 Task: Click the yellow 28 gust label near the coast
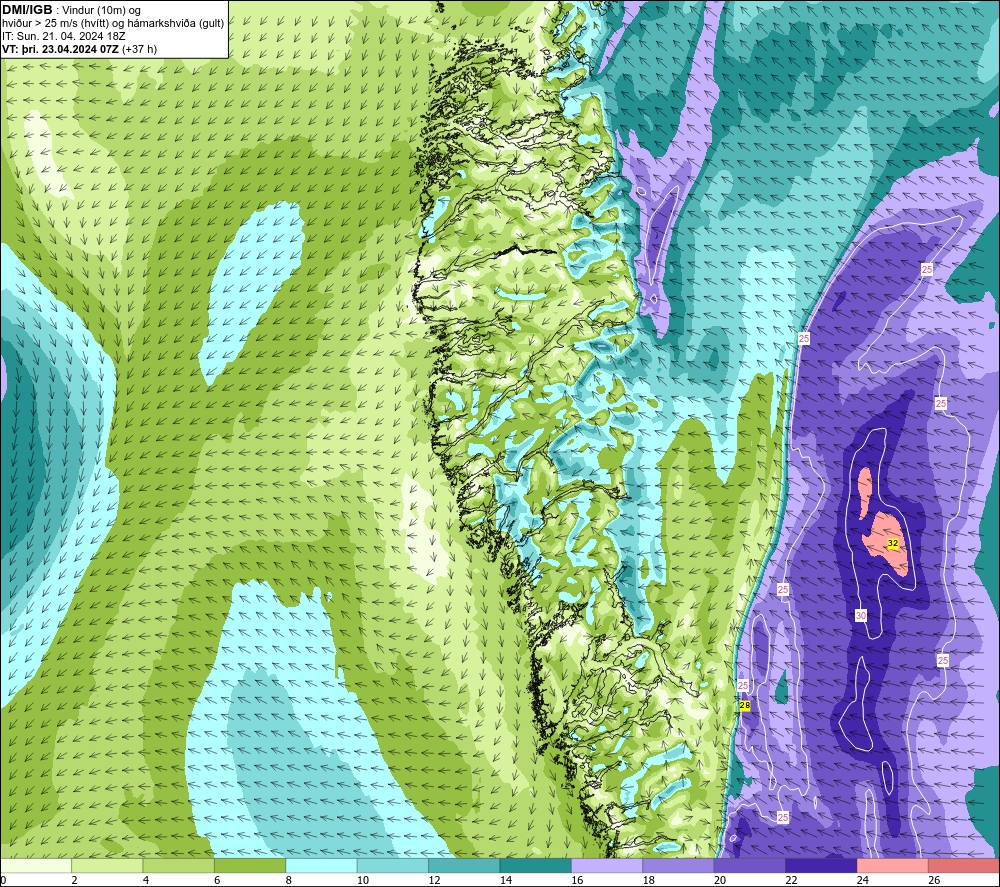click(x=745, y=705)
